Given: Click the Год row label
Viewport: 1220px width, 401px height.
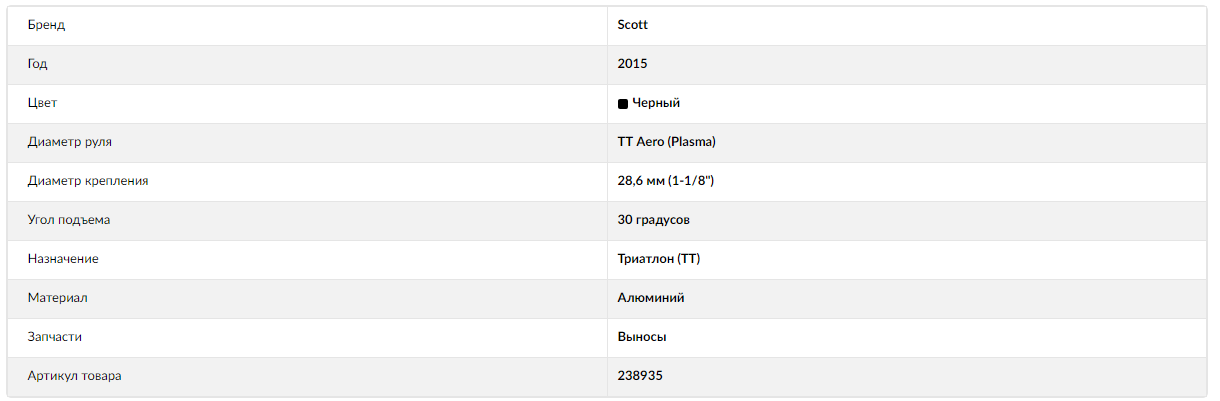Looking at the screenshot, I should tap(38, 64).
